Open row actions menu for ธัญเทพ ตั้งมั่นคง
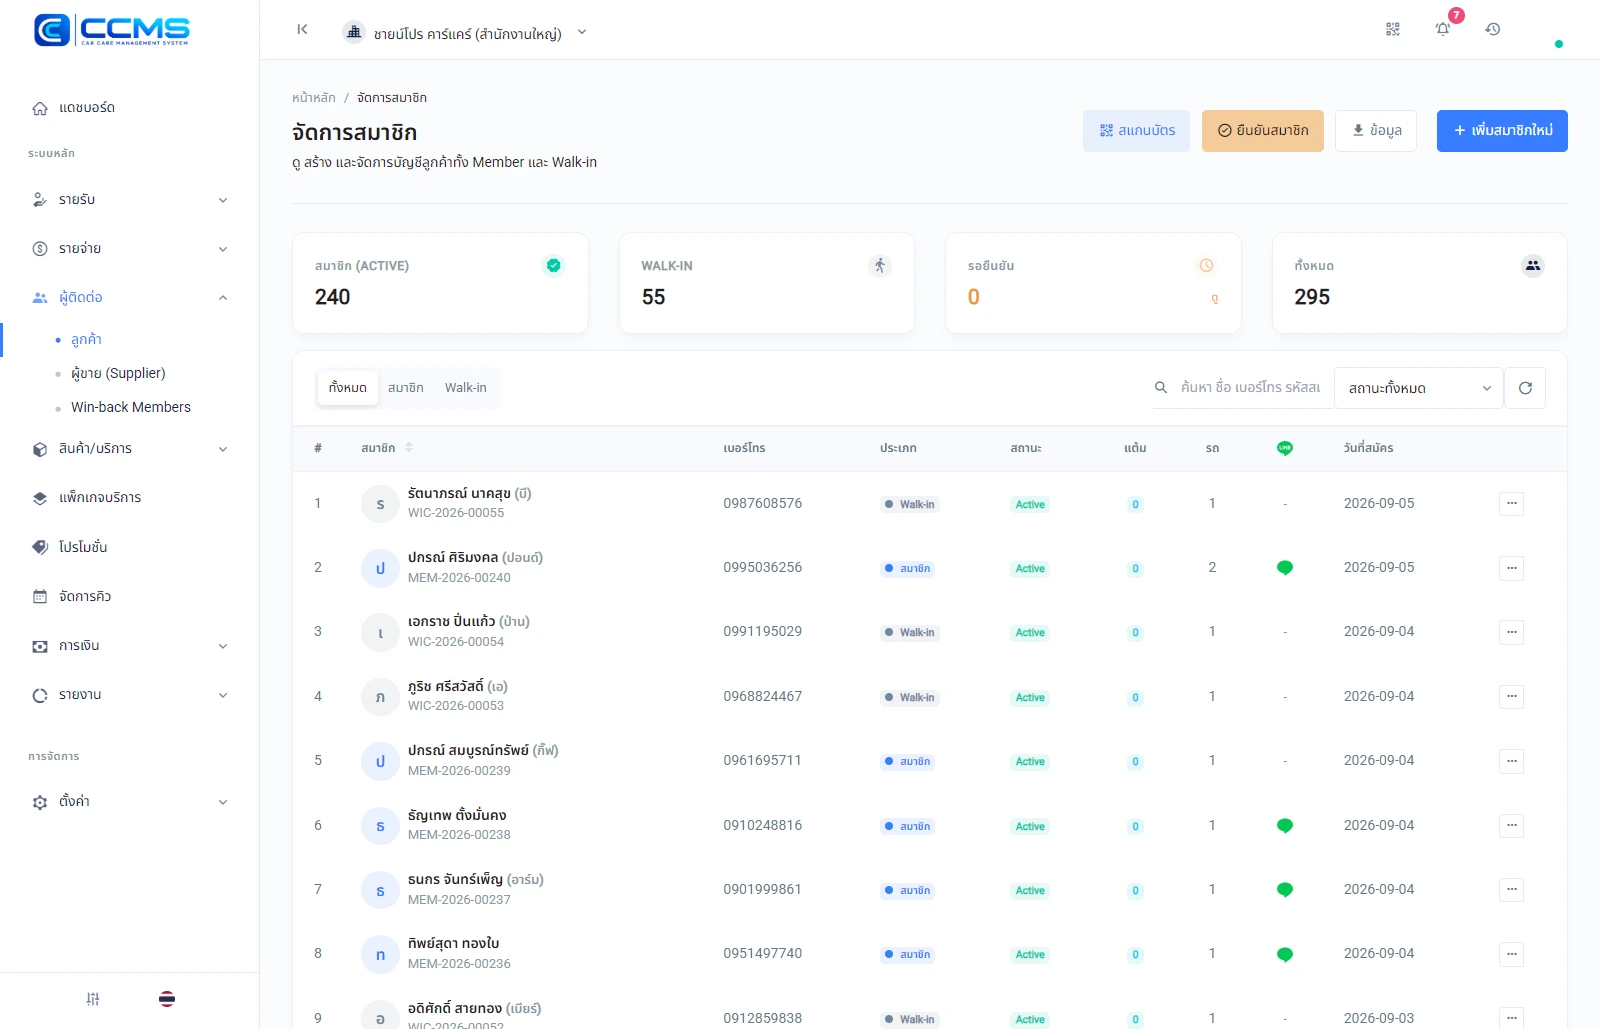Screen dimensions: 1600x1029 point(1512,826)
